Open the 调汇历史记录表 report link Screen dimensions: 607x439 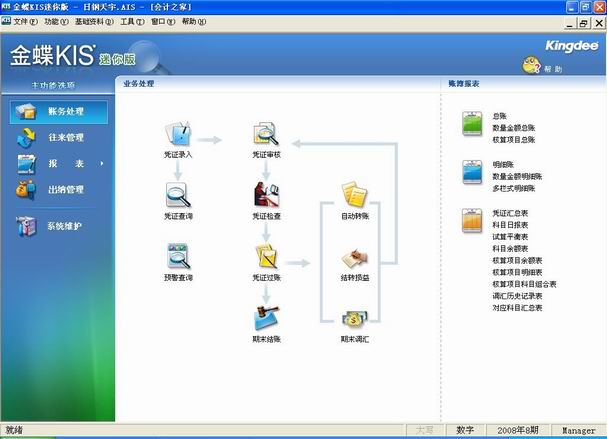(x=517, y=296)
